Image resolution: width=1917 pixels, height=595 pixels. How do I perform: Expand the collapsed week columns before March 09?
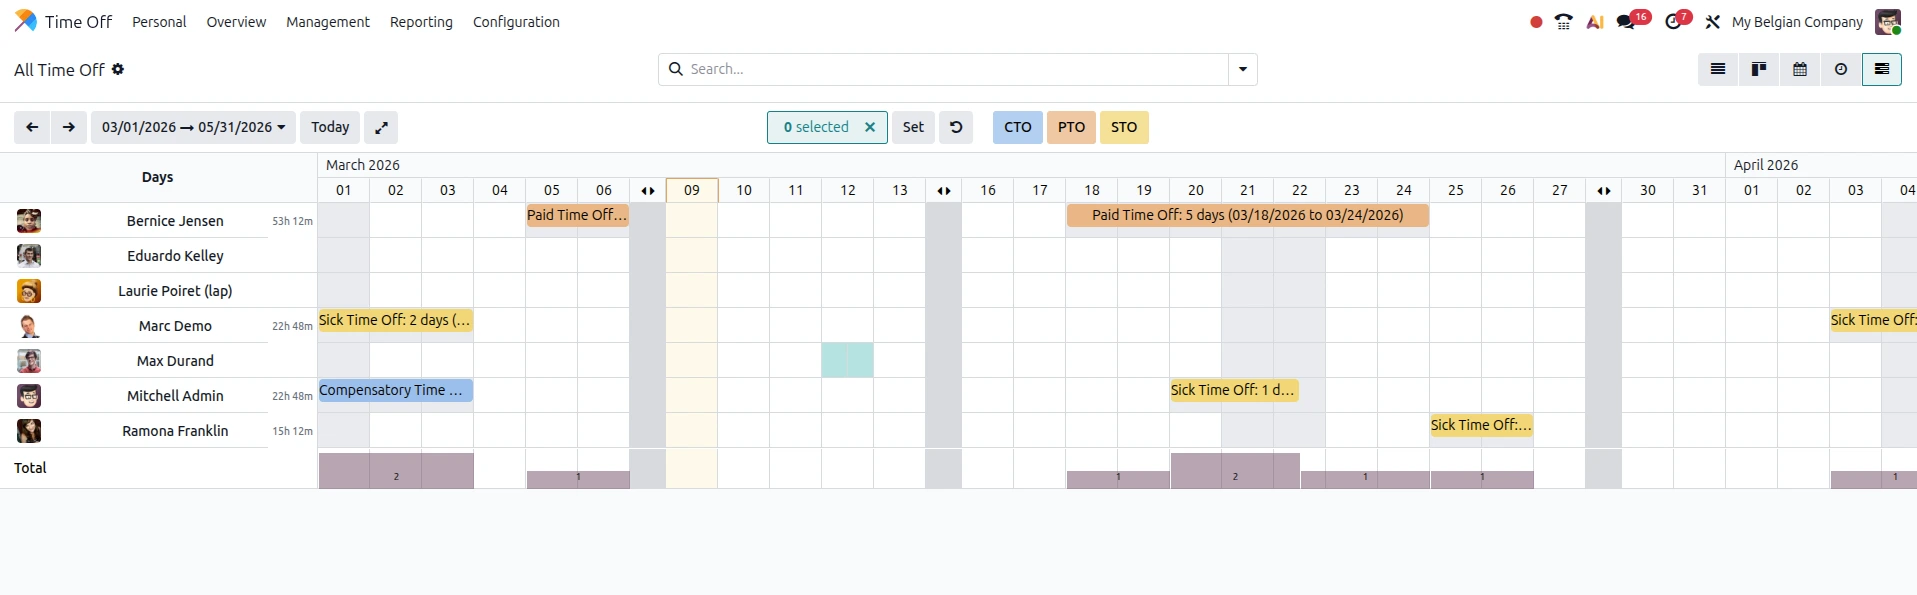click(x=648, y=190)
